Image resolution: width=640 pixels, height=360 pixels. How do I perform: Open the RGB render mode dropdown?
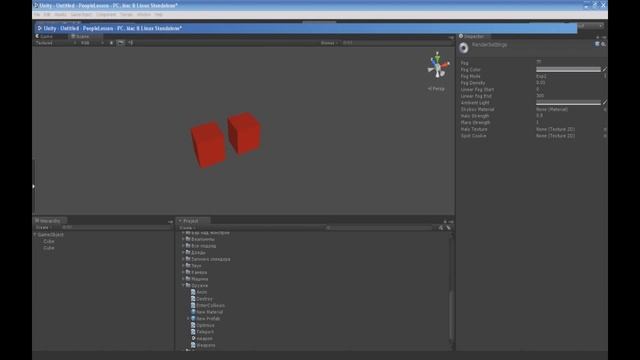[x=92, y=43]
